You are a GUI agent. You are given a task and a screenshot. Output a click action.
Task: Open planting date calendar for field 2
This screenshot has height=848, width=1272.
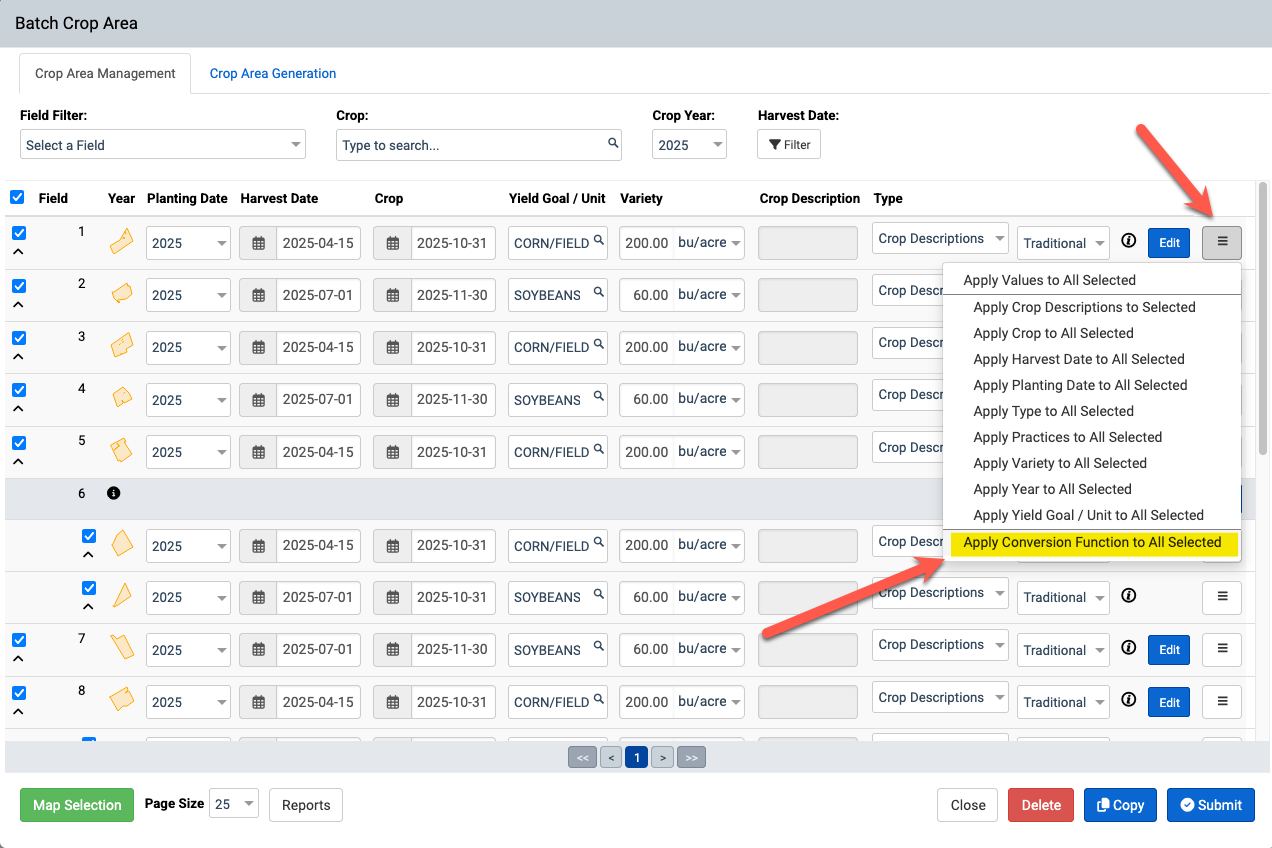(x=259, y=295)
